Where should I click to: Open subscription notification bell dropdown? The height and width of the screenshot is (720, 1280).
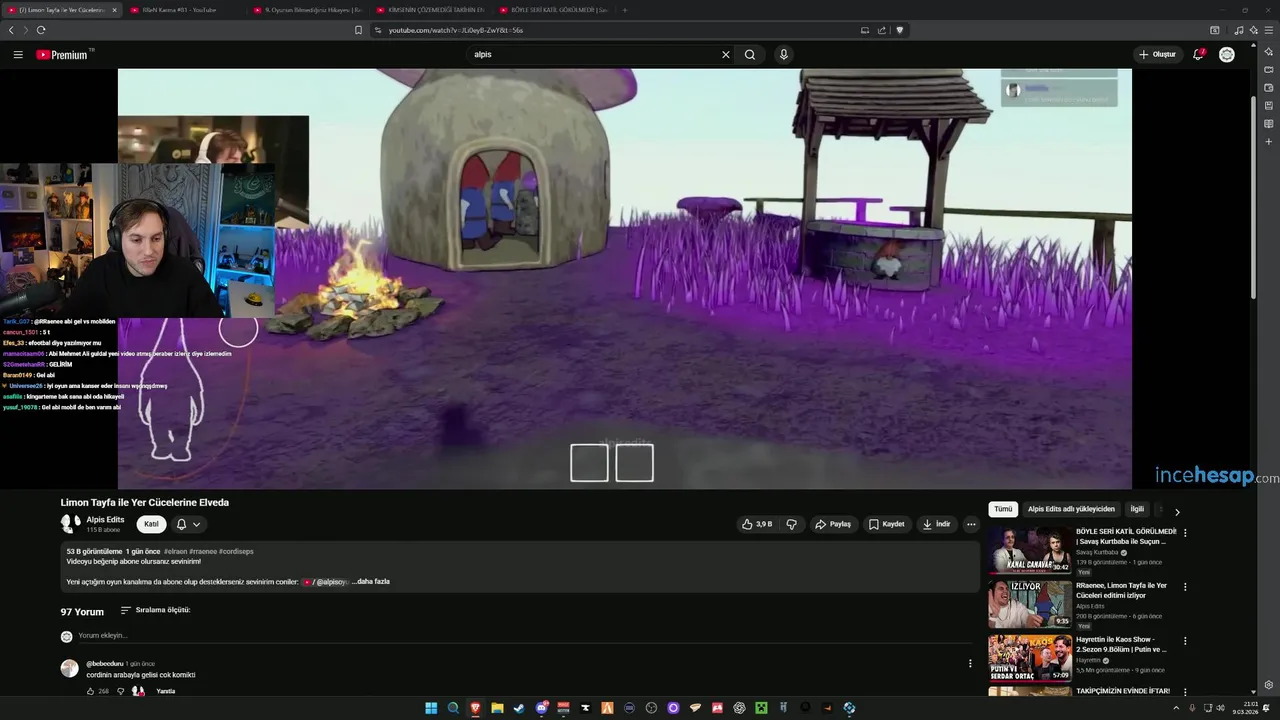point(188,524)
